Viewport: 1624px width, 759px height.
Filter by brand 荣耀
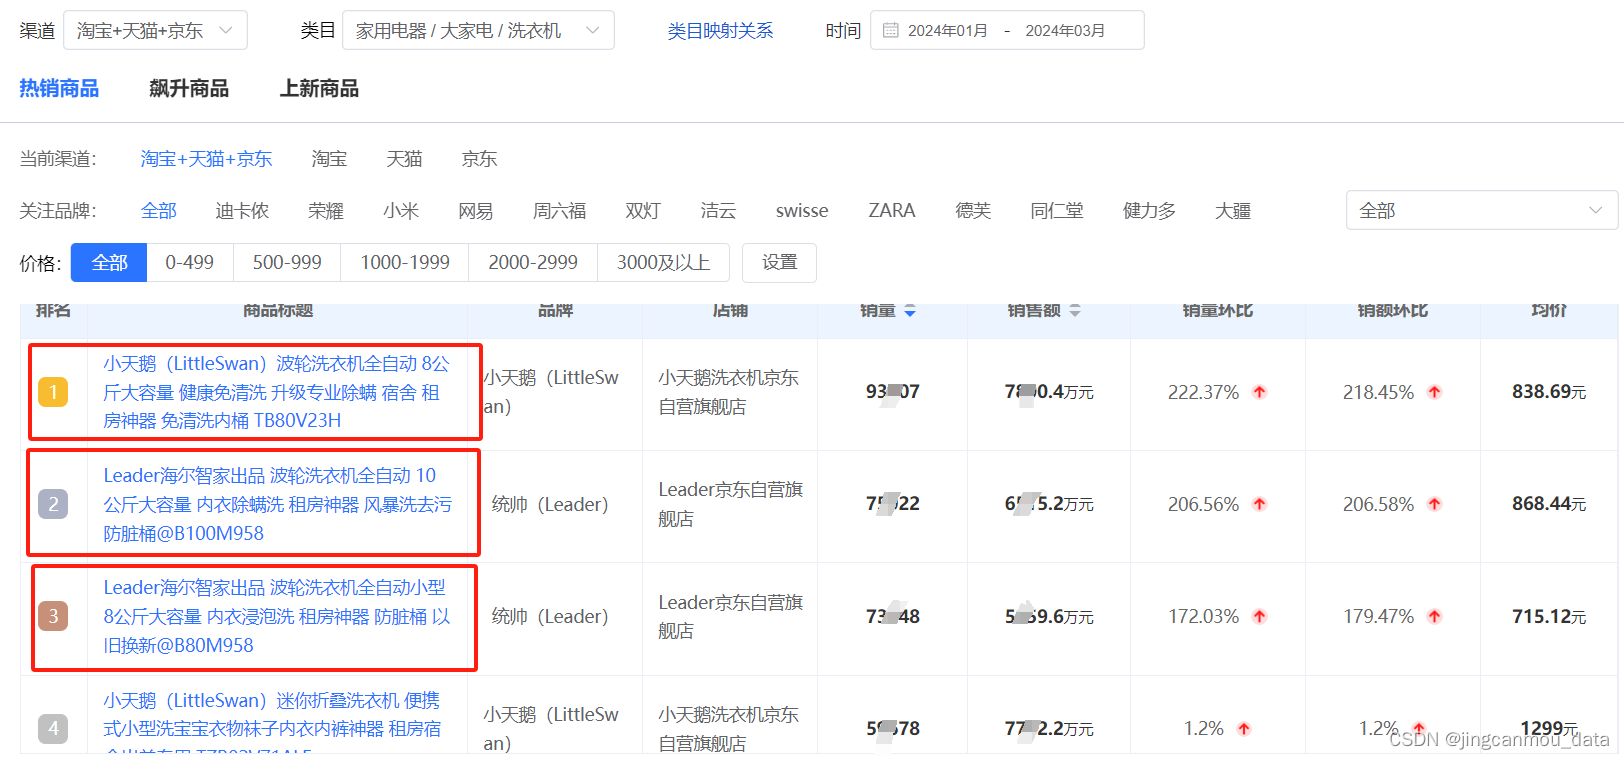pos(326,211)
